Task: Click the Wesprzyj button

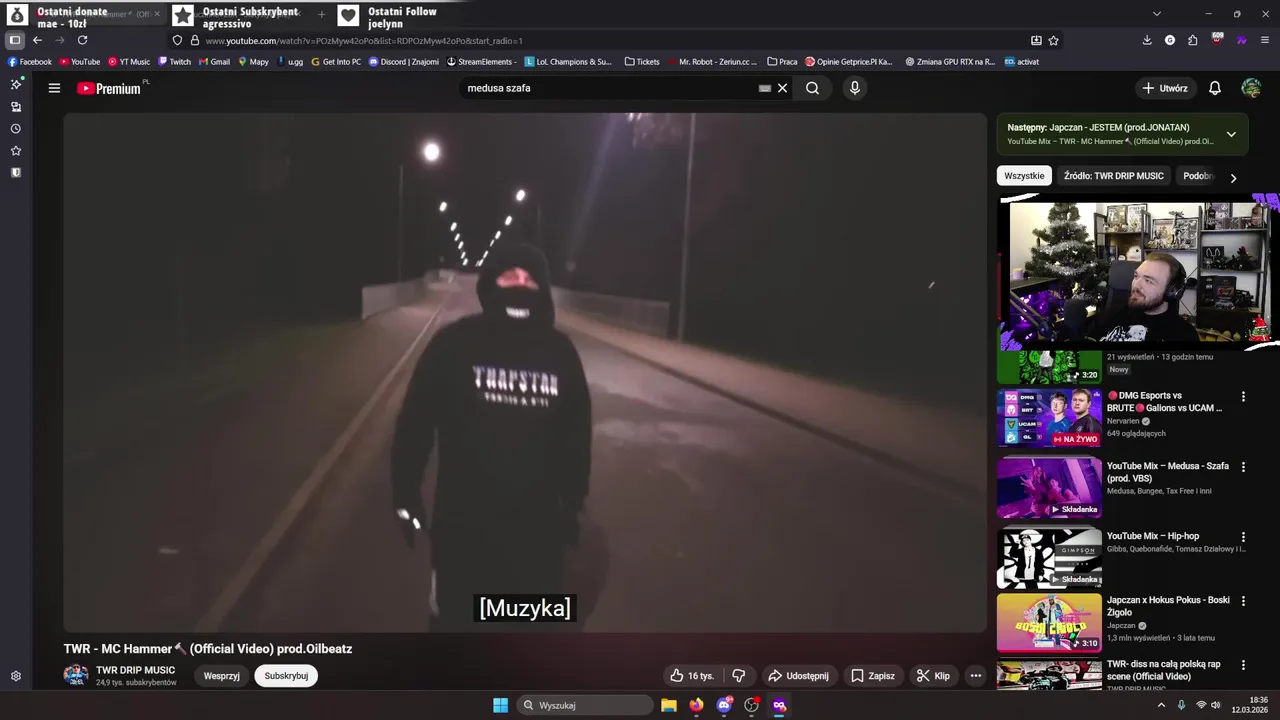Action: 222,676
